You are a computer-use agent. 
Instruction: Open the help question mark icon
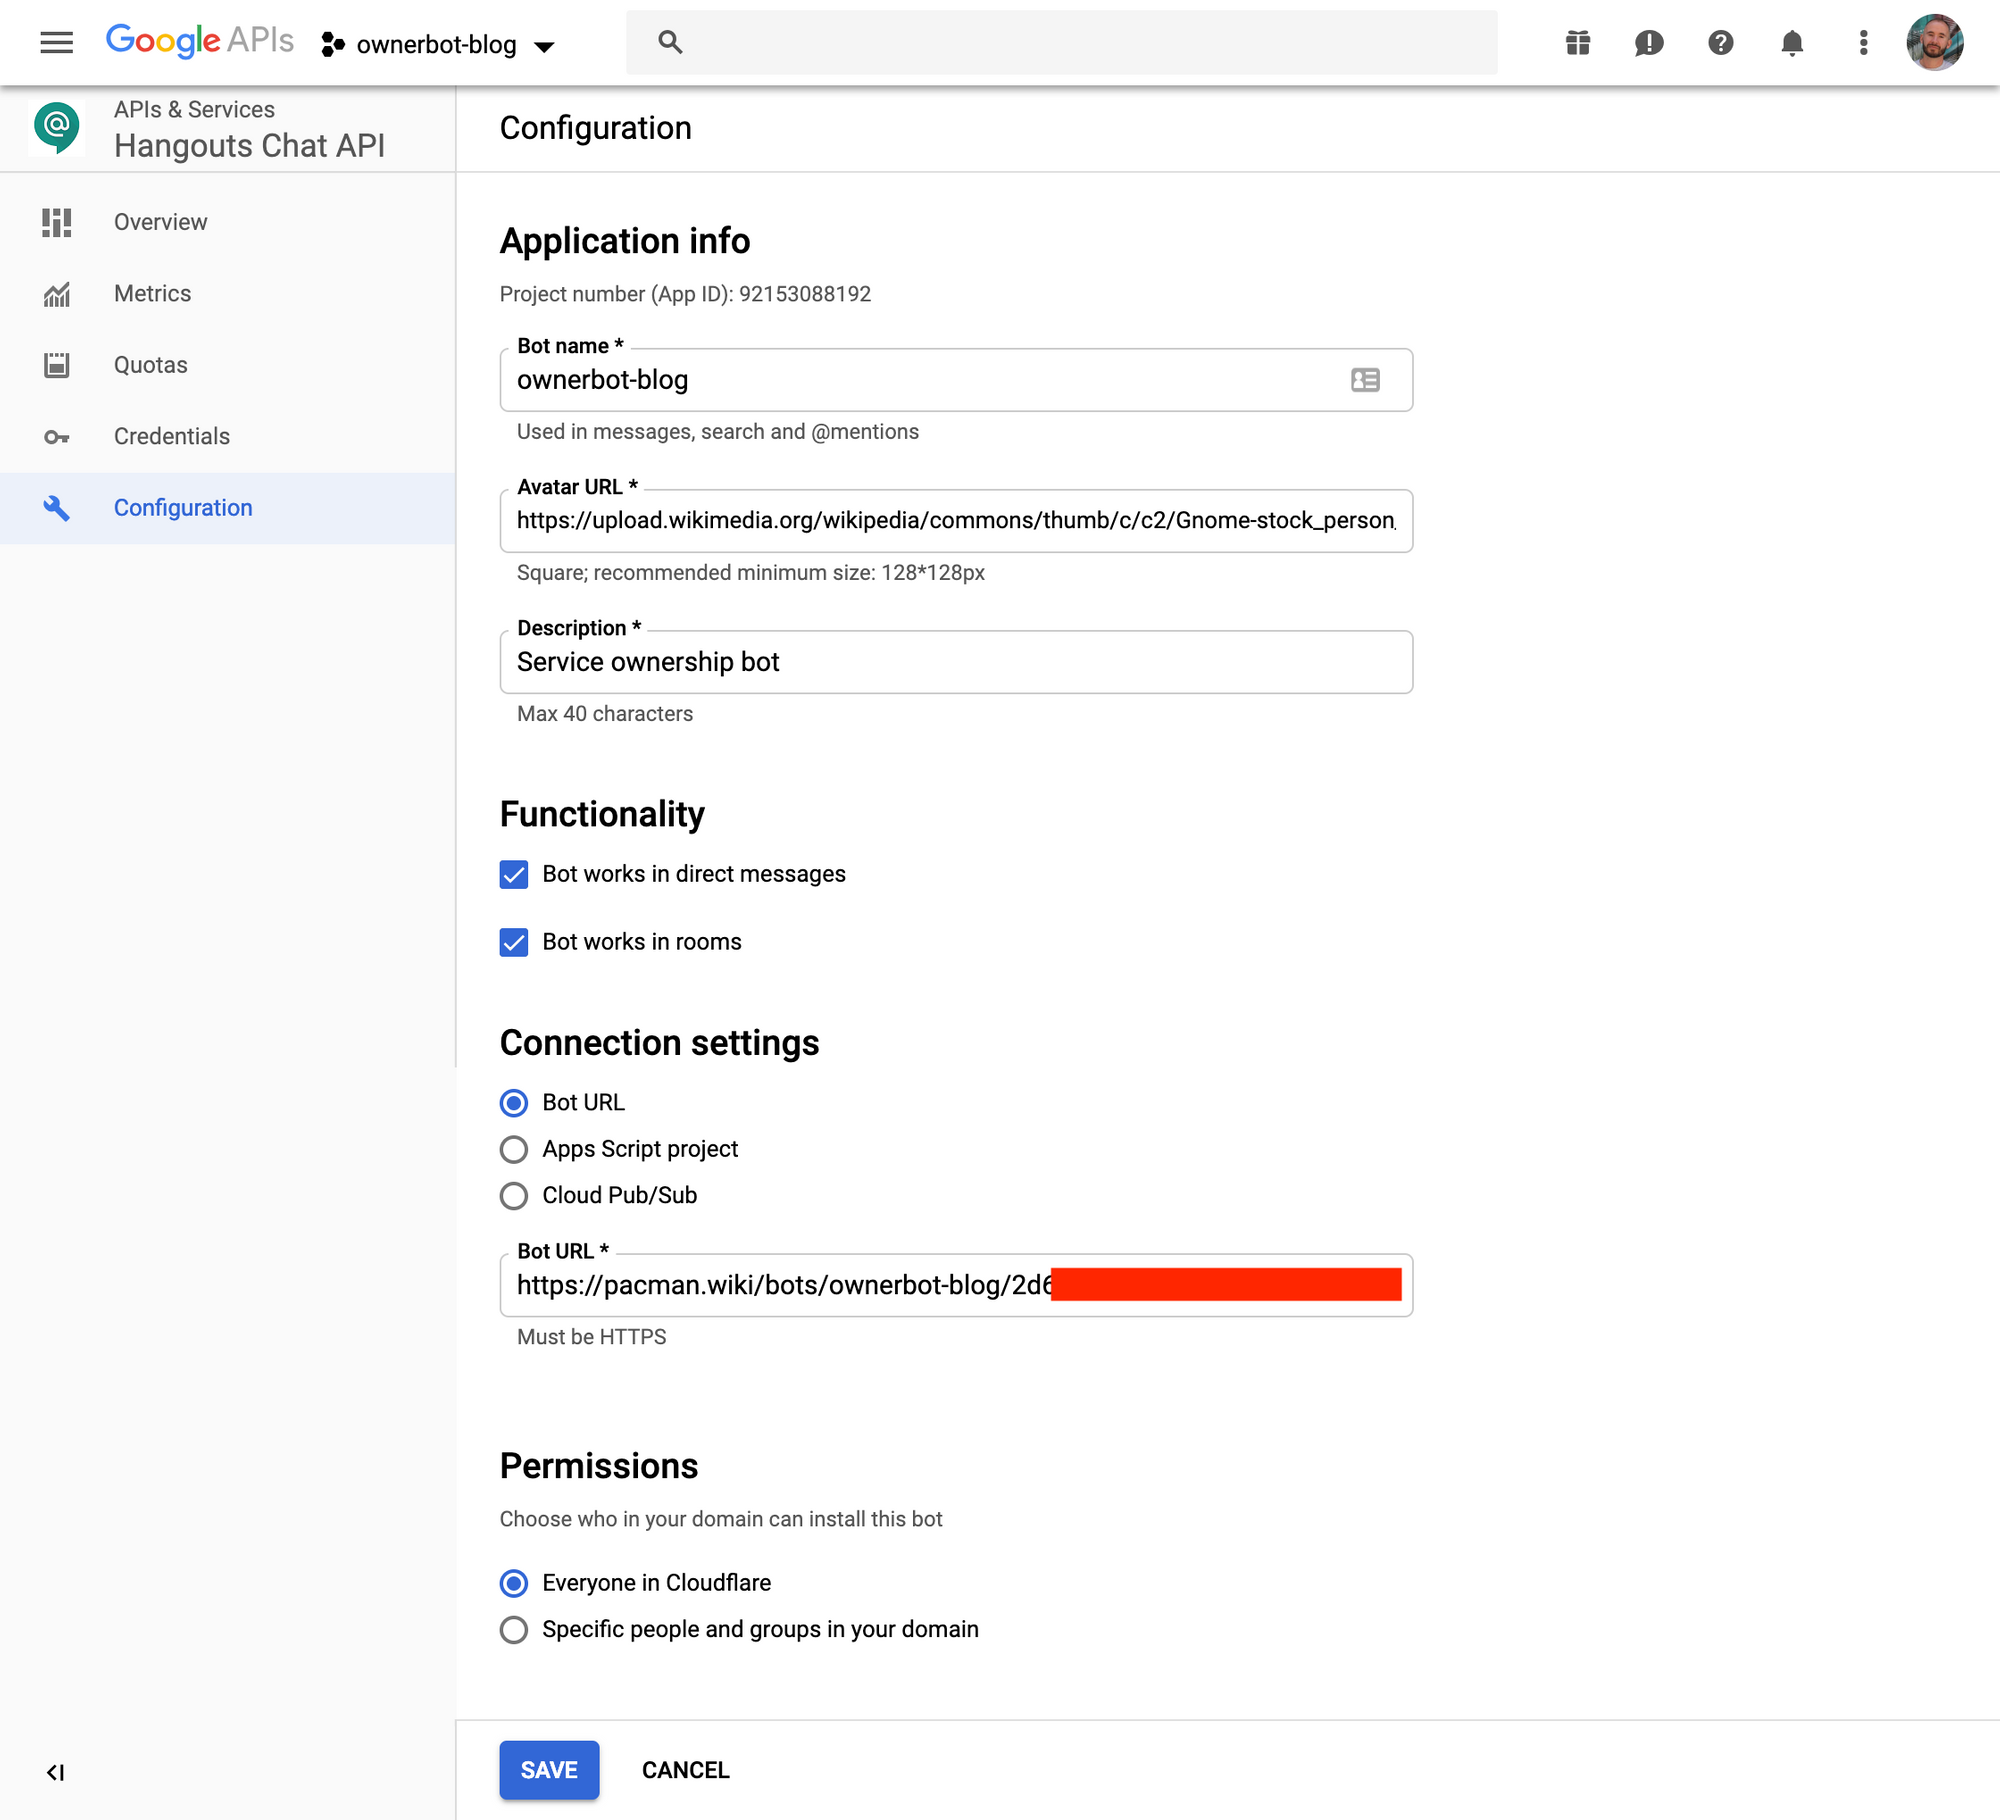[x=1720, y=42]
